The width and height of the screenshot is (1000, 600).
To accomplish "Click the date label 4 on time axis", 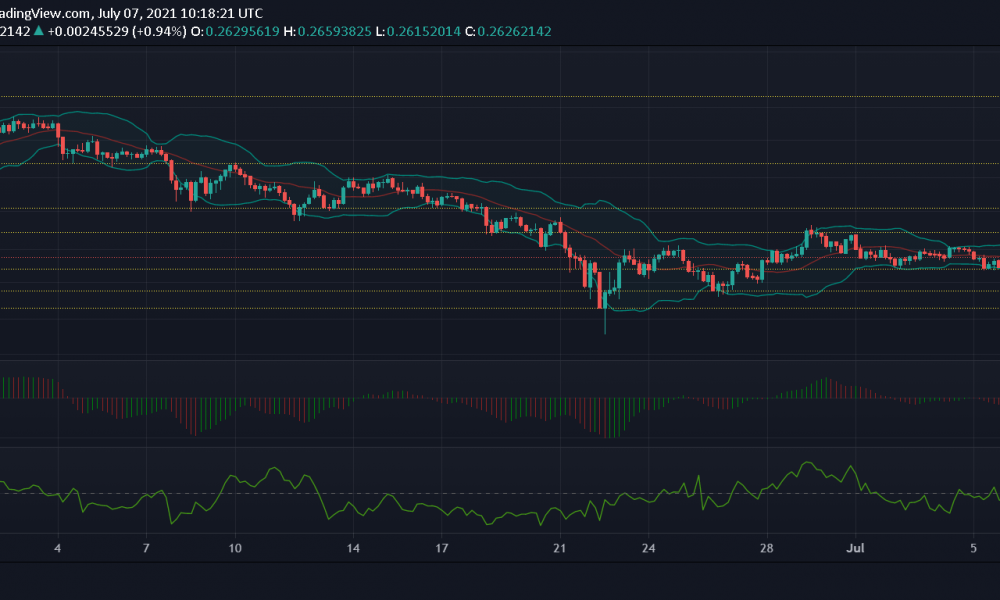I will pos(58,548).
